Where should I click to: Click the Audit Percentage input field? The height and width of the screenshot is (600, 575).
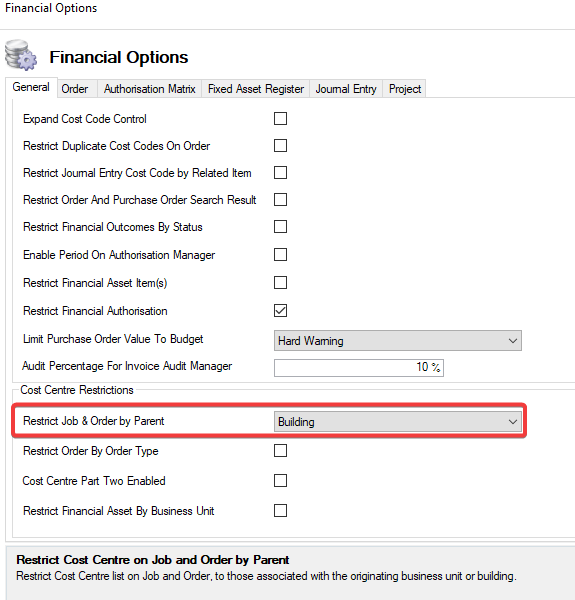359,367
